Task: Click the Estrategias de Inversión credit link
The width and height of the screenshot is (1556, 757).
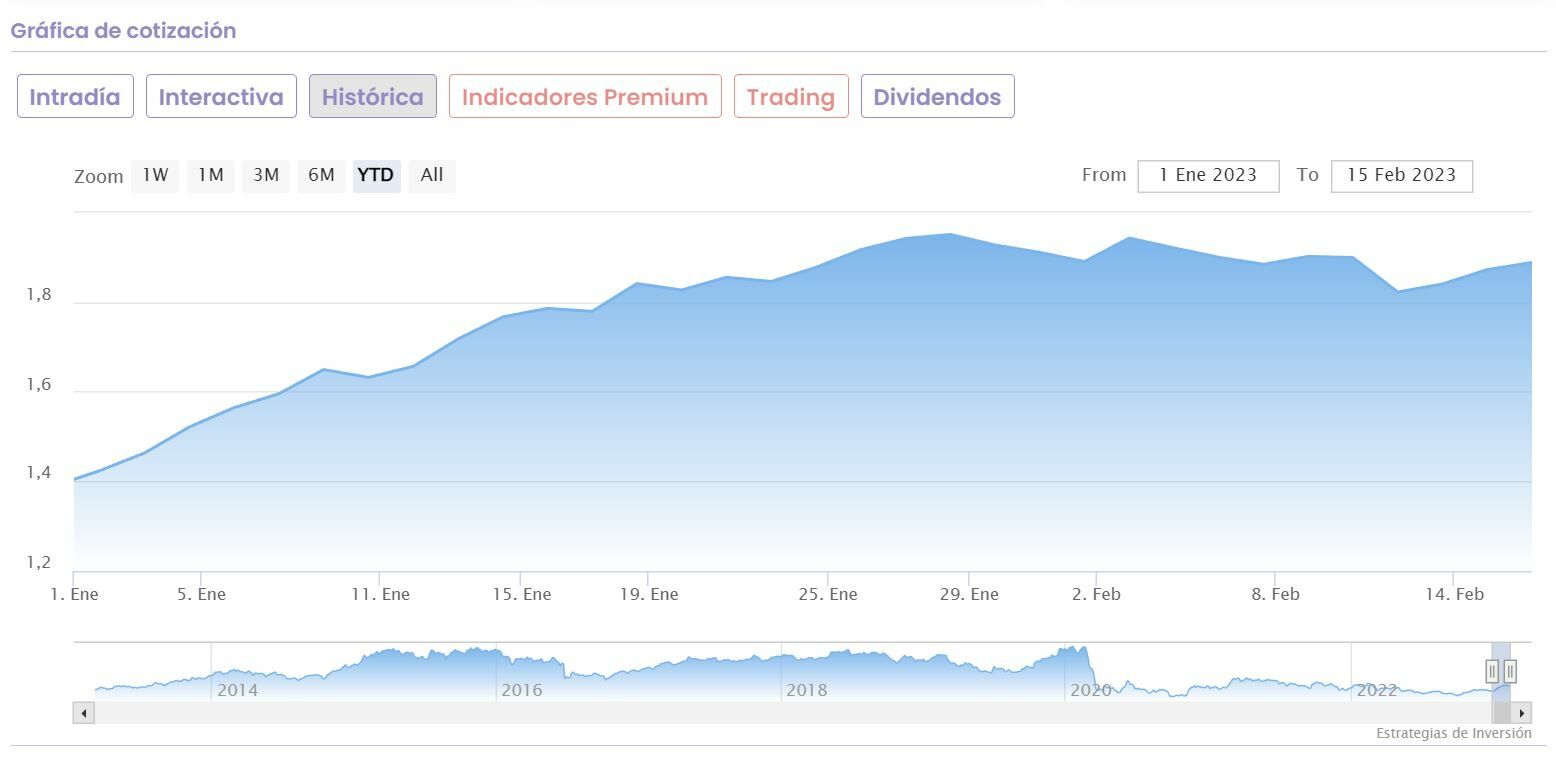Action: point(1453,733)
